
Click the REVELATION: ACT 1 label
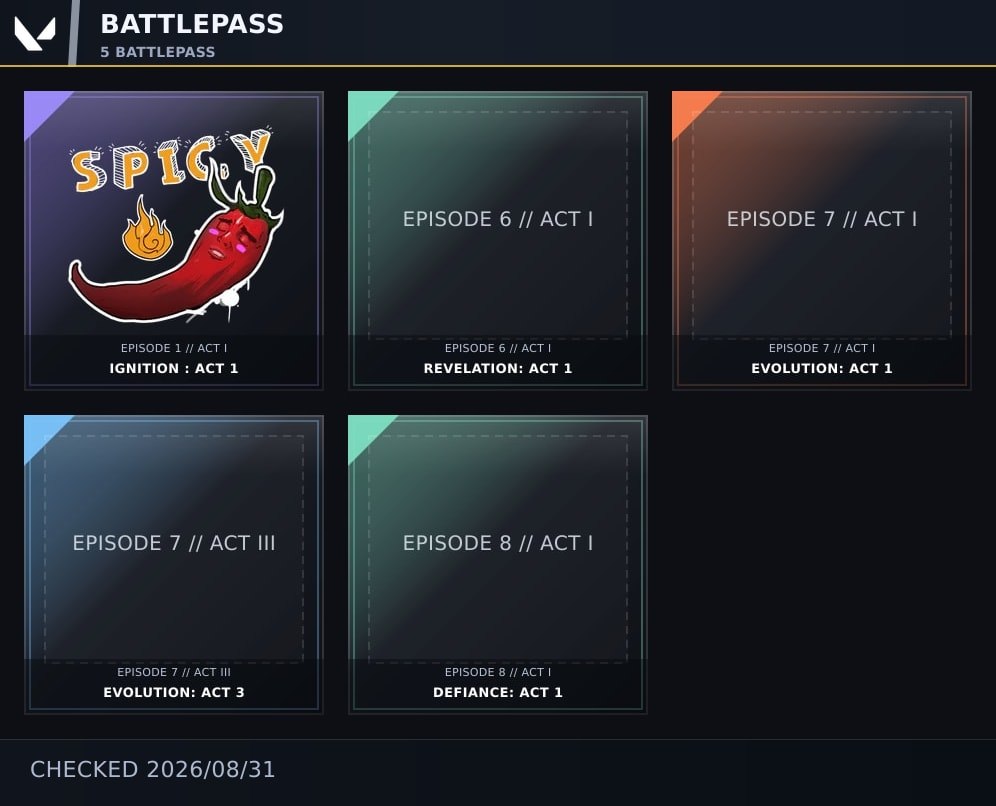[x=498, y=368]
